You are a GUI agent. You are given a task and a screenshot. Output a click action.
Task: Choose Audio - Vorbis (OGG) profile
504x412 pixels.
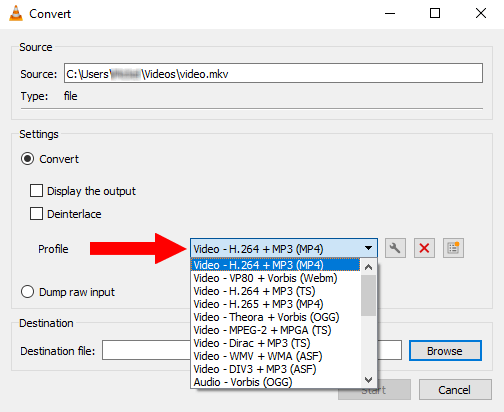pos(276,382)
